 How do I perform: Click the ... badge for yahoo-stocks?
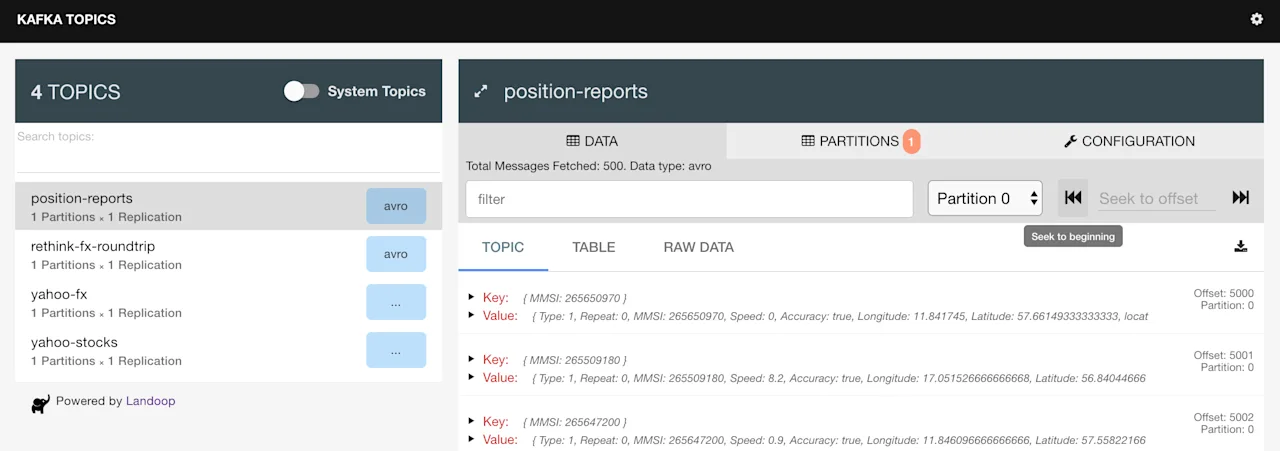point(396,350)
